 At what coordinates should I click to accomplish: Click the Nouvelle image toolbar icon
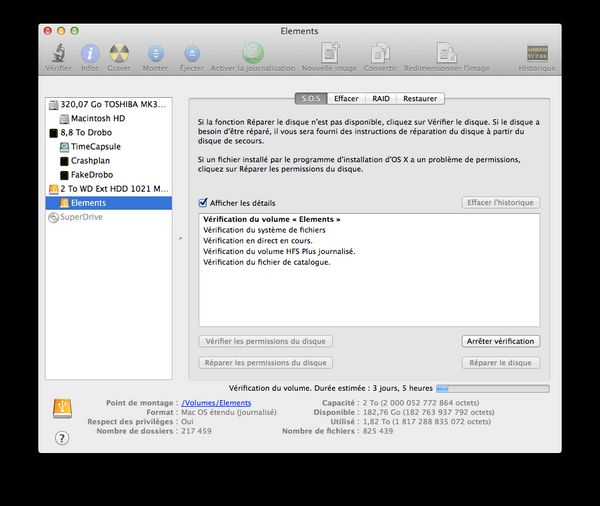click(x=330, y=53)
